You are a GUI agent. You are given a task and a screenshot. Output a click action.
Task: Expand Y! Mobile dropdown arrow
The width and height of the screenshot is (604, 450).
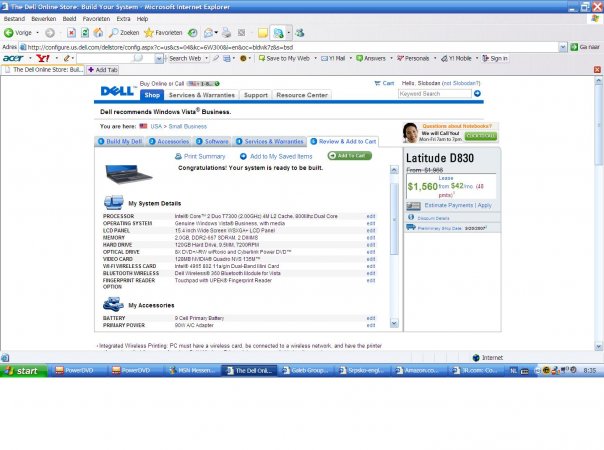[477, 59]
